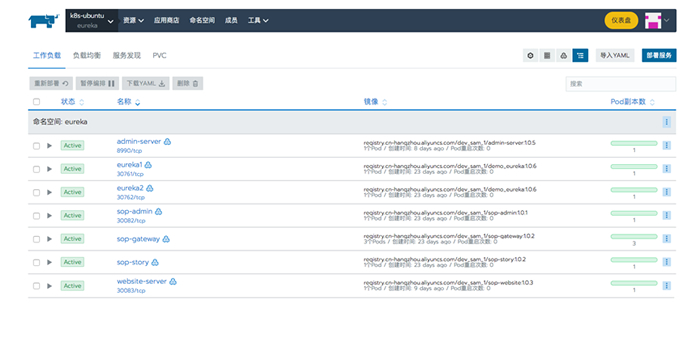
Task: Switch to the 负载均衡 tab
Action: pos(87,55)
